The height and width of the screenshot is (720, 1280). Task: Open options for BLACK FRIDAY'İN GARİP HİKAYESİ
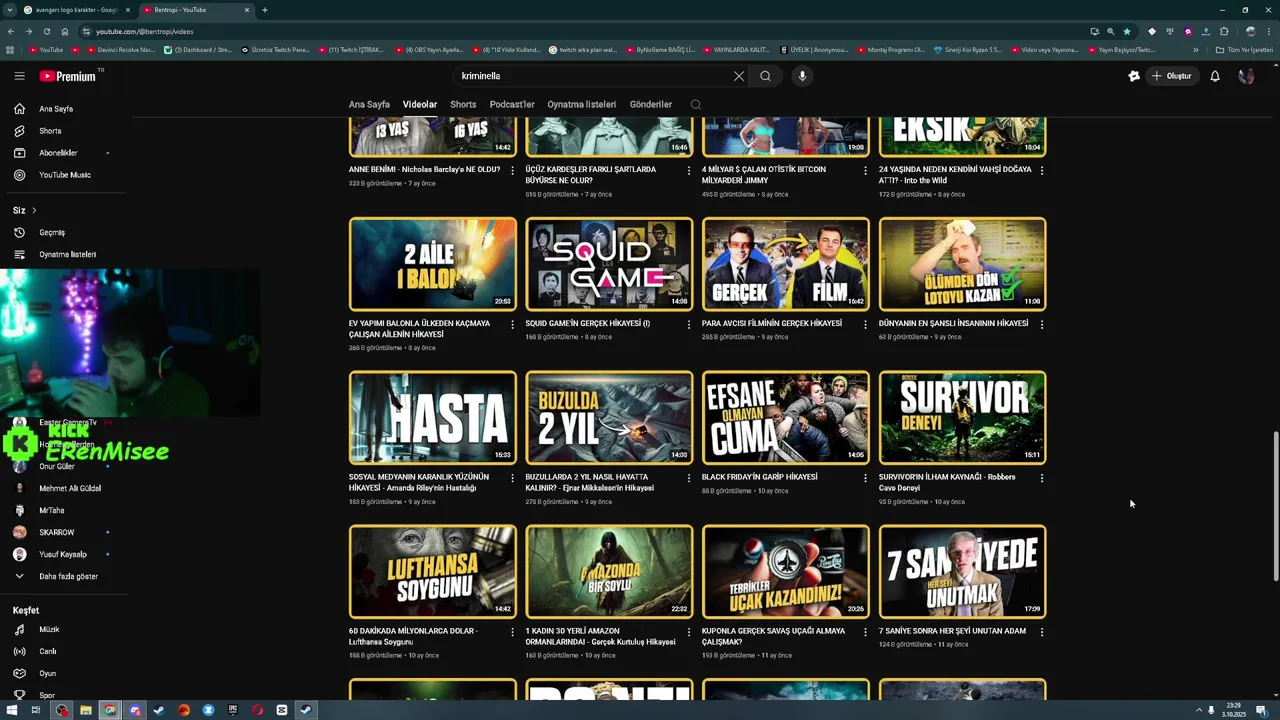865,479
